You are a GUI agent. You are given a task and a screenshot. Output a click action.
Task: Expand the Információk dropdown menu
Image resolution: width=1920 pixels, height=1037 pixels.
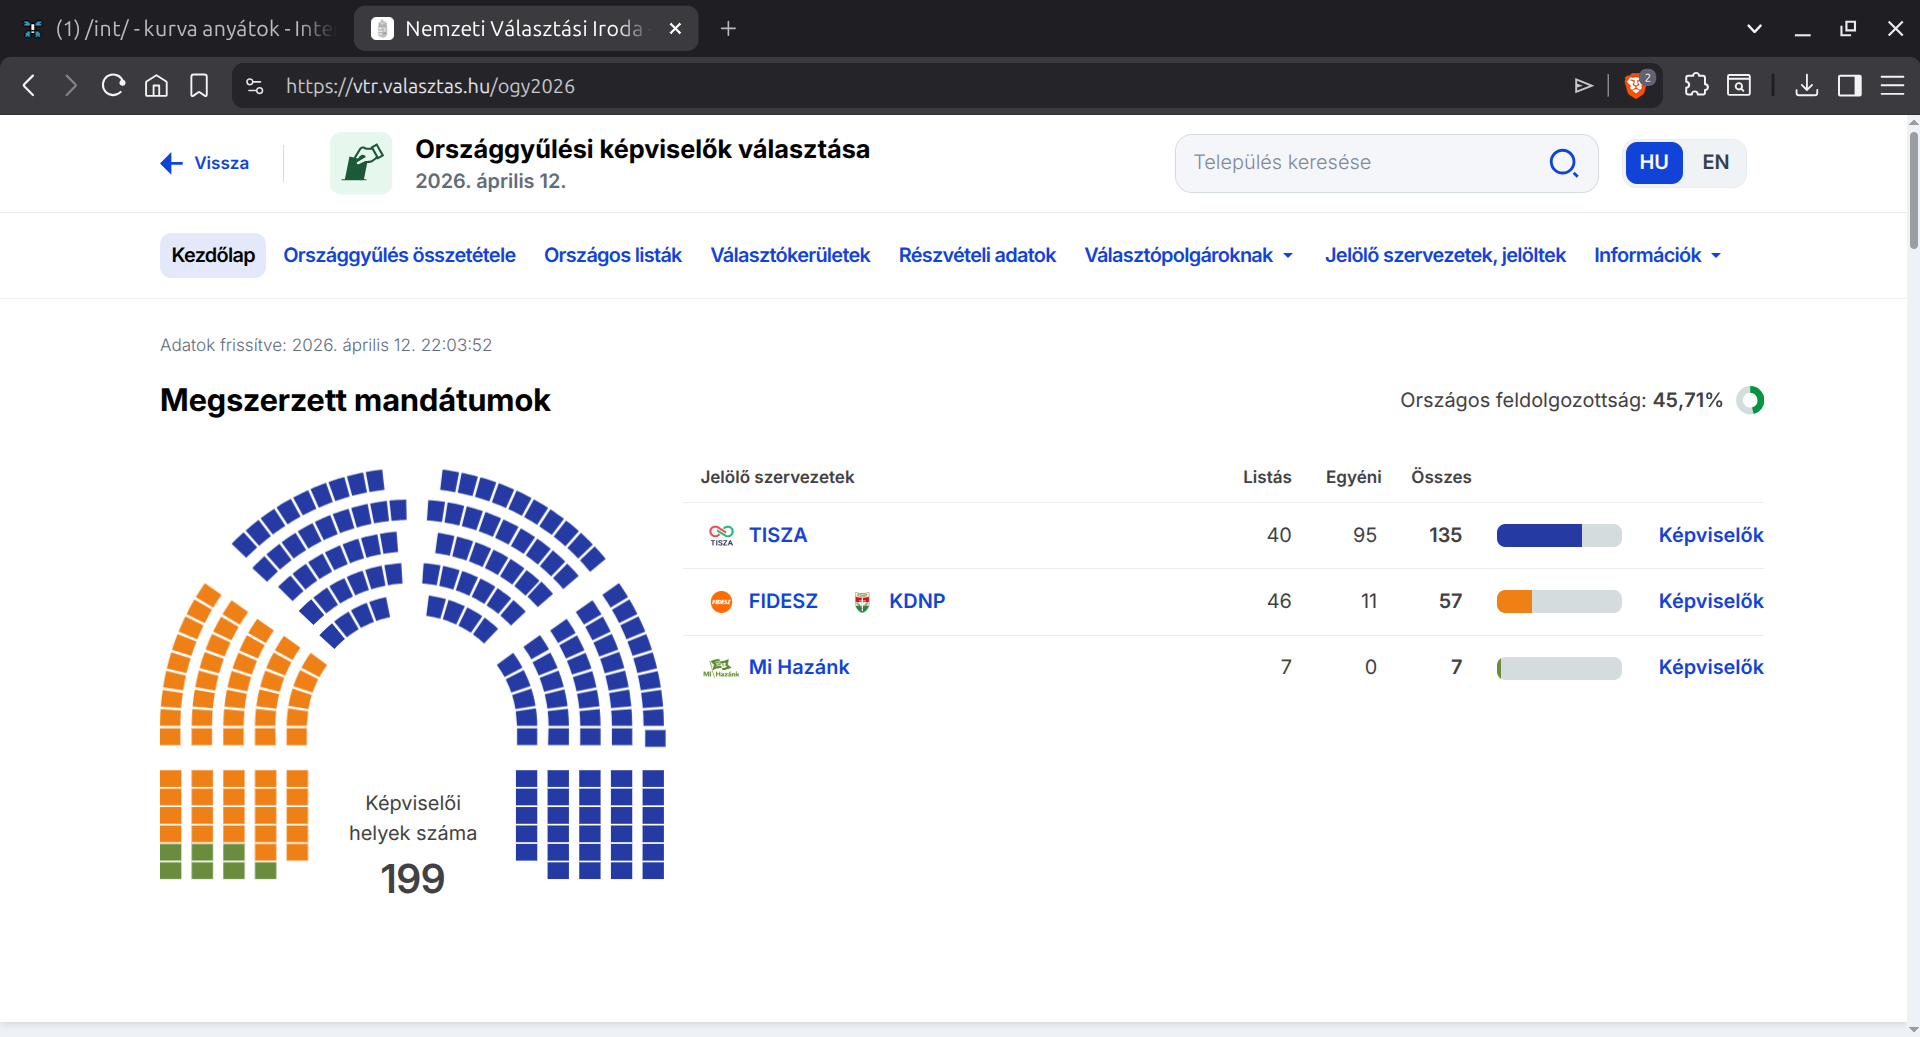pyautogui.click(x=1657, y=256)
